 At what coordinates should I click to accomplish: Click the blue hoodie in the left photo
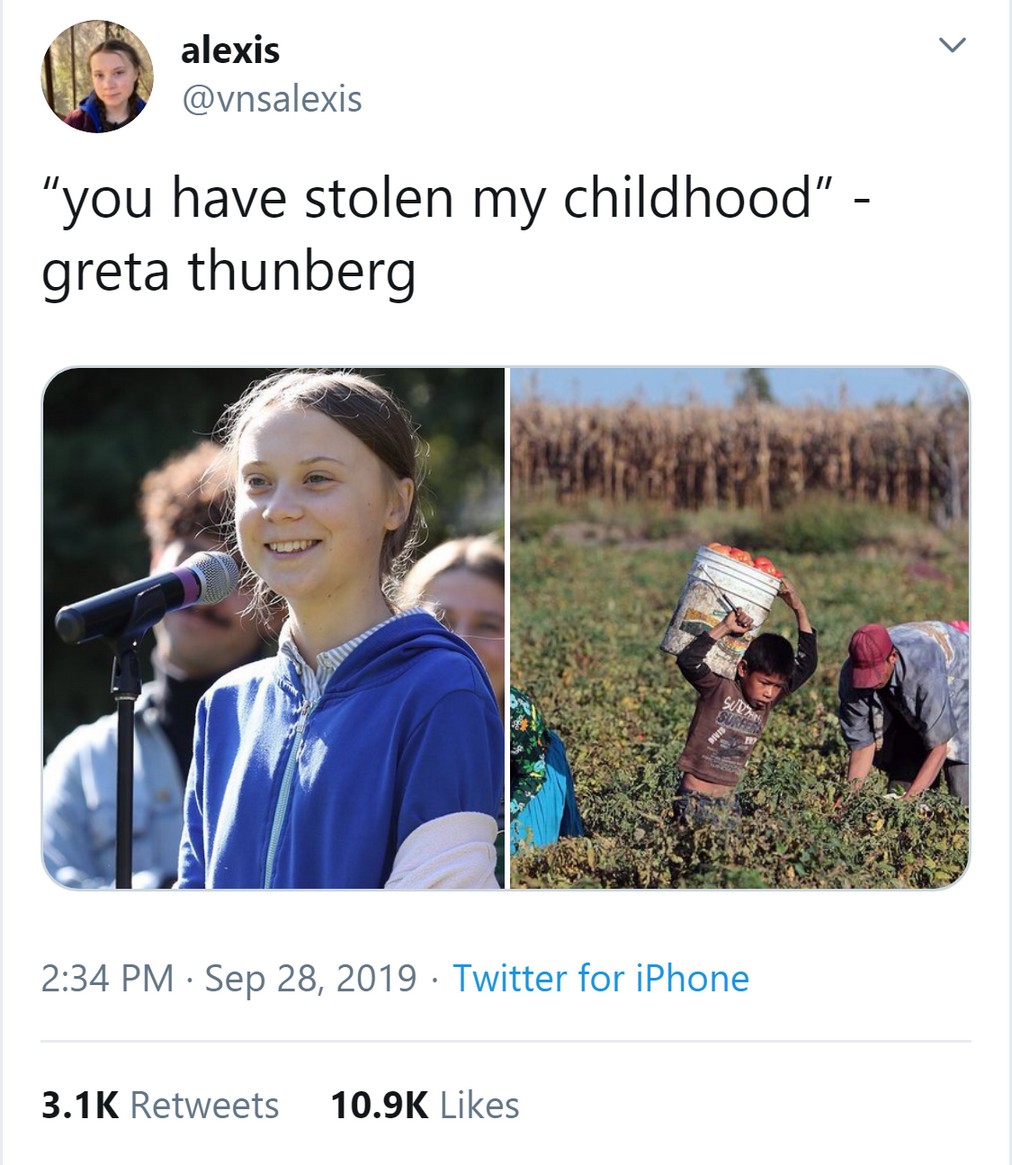pos(340,760)
